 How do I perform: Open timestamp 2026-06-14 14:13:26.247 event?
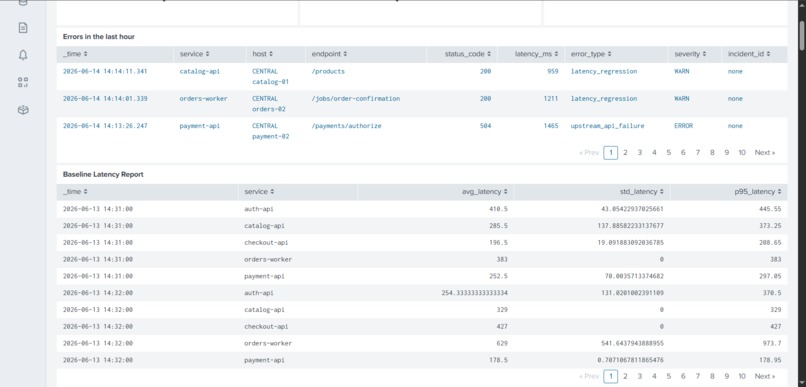pos(105,126)
